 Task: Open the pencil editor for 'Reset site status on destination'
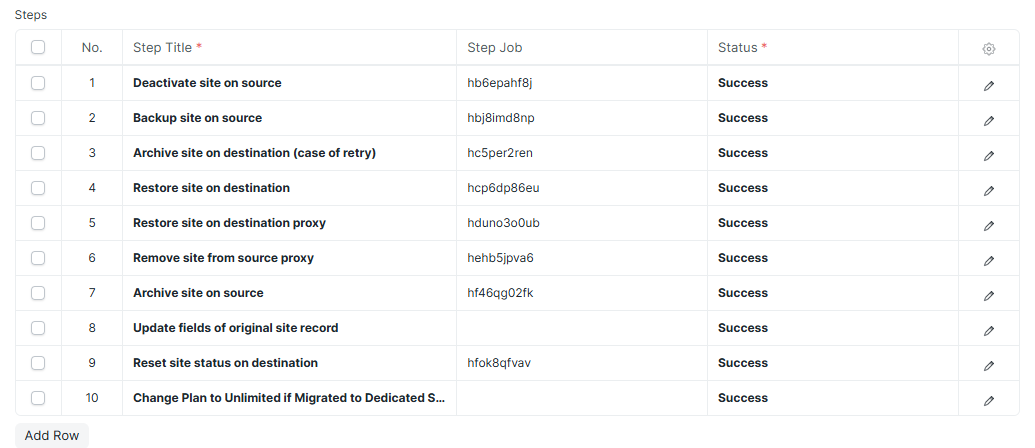[988, 366]
